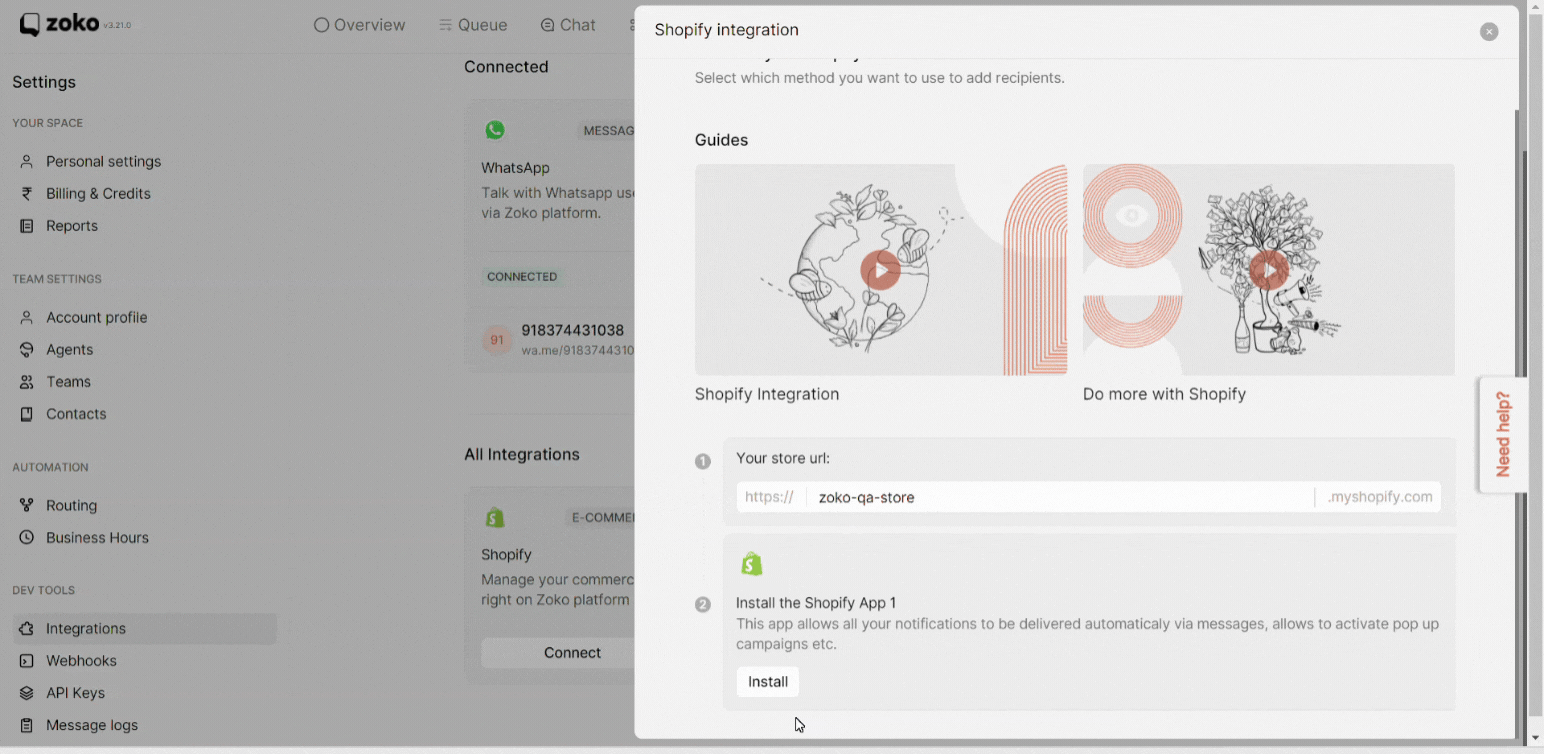The image size is (1544, 754).
Task: Click the Teams people icon
Action: (27, 381)
